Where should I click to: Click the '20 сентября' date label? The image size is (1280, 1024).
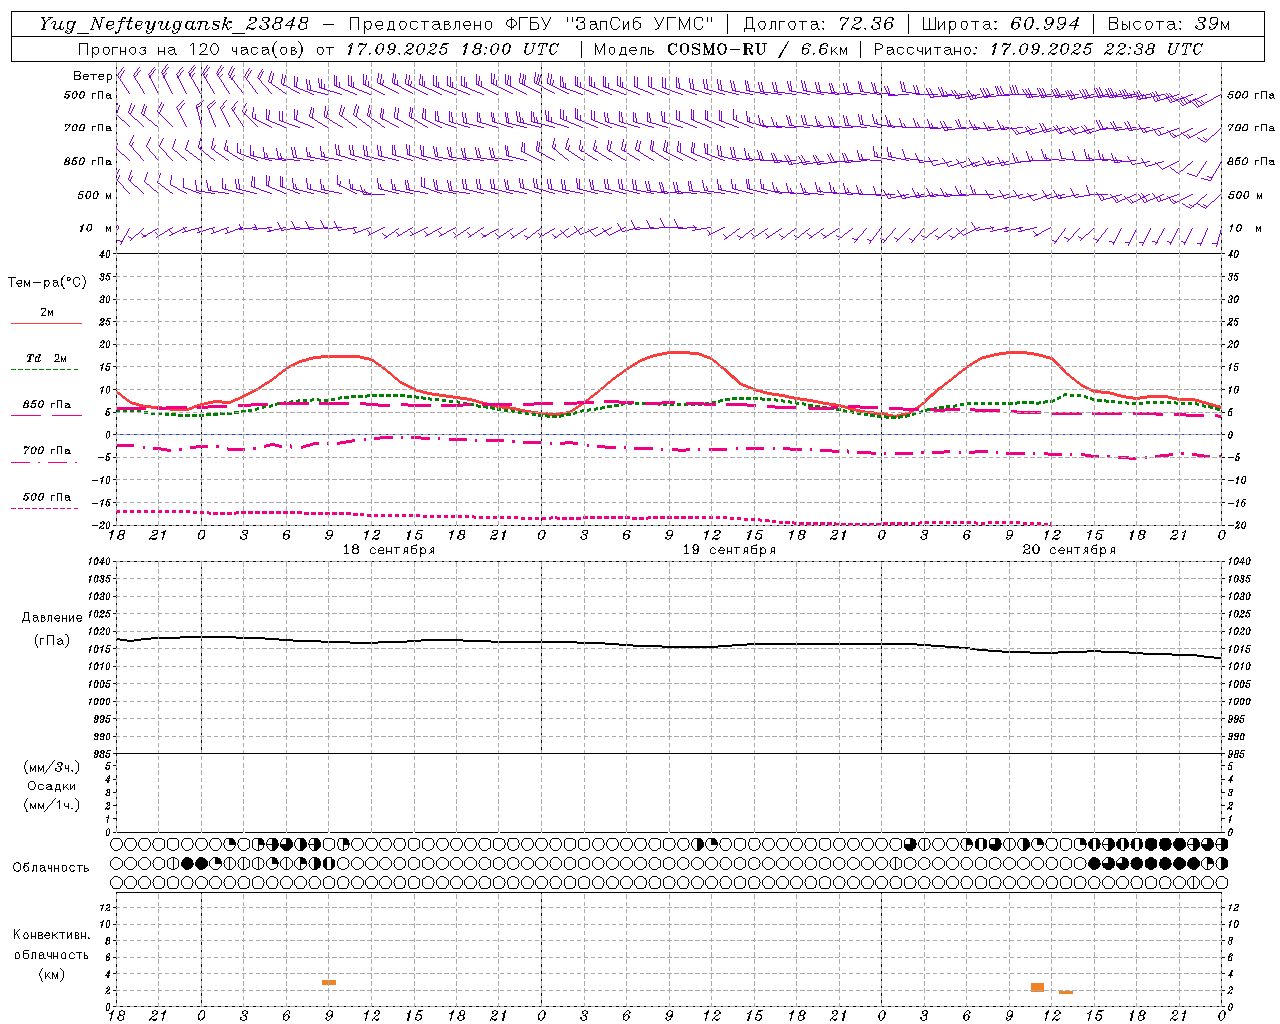tap(1069, 550)
